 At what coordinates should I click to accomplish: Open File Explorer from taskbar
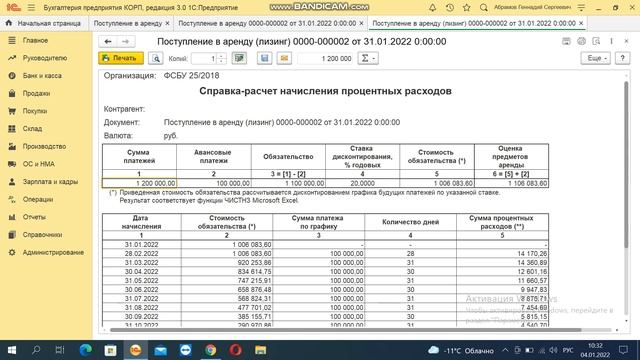coord(260,350)
